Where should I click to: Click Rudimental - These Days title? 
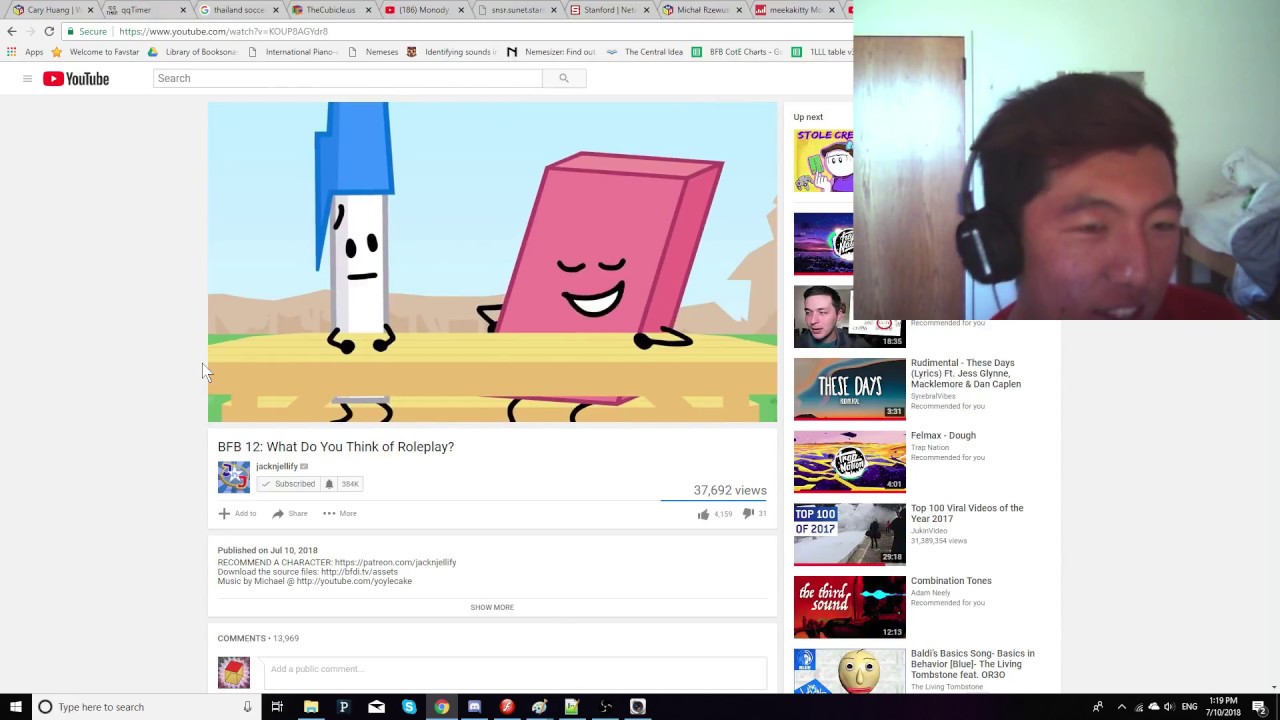(966, 373)
